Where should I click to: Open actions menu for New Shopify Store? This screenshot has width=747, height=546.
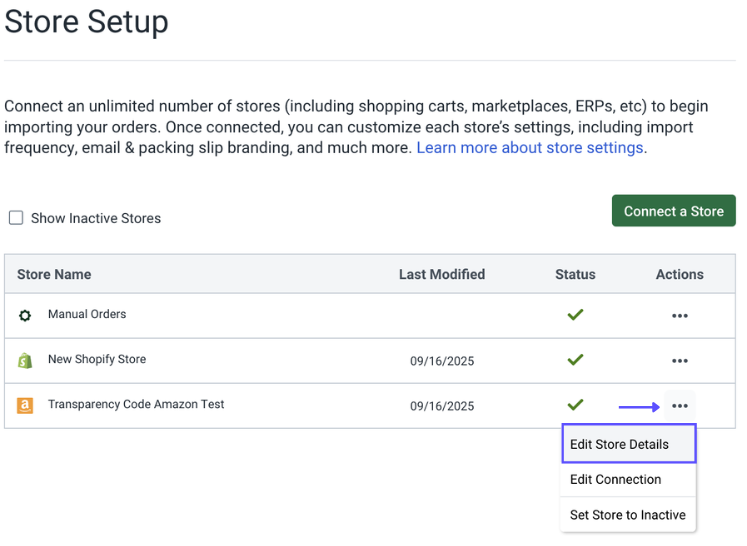click(679, 361)
